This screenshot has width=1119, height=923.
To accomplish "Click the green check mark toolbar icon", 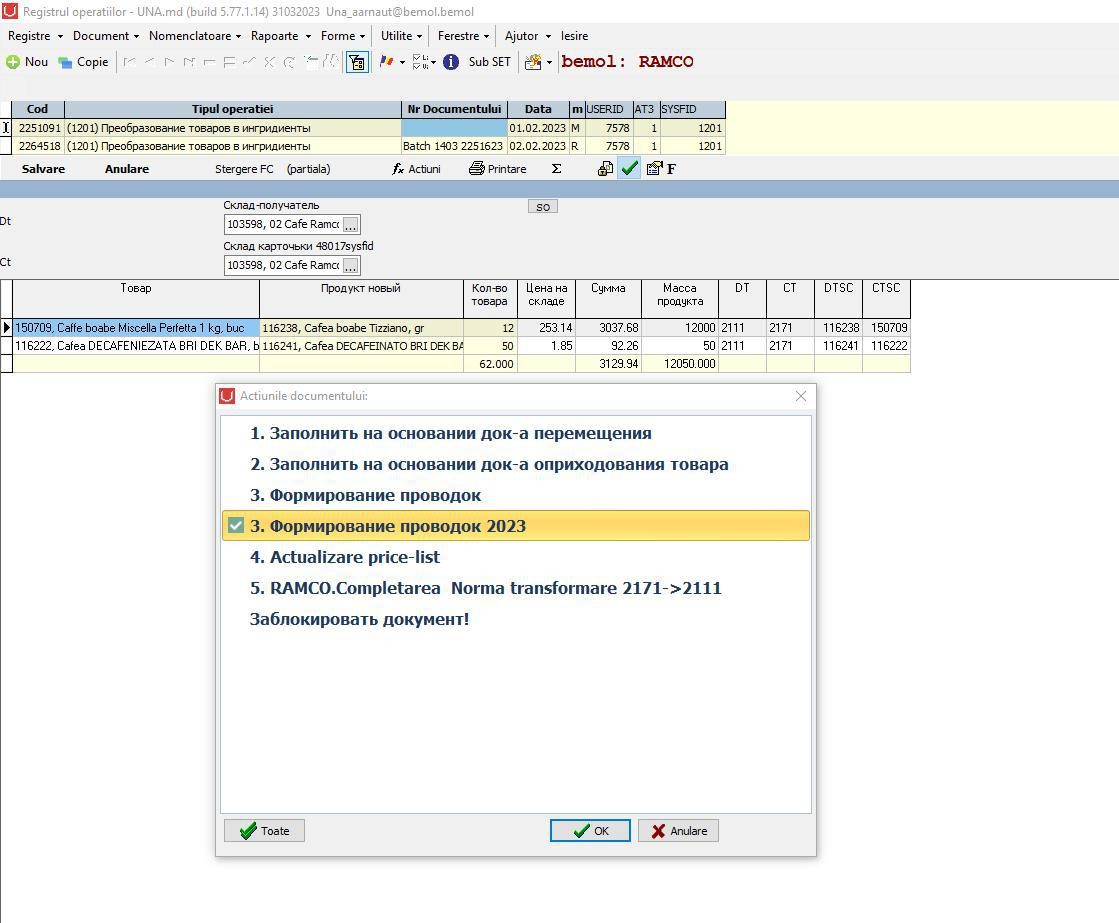I will [629, 169].
